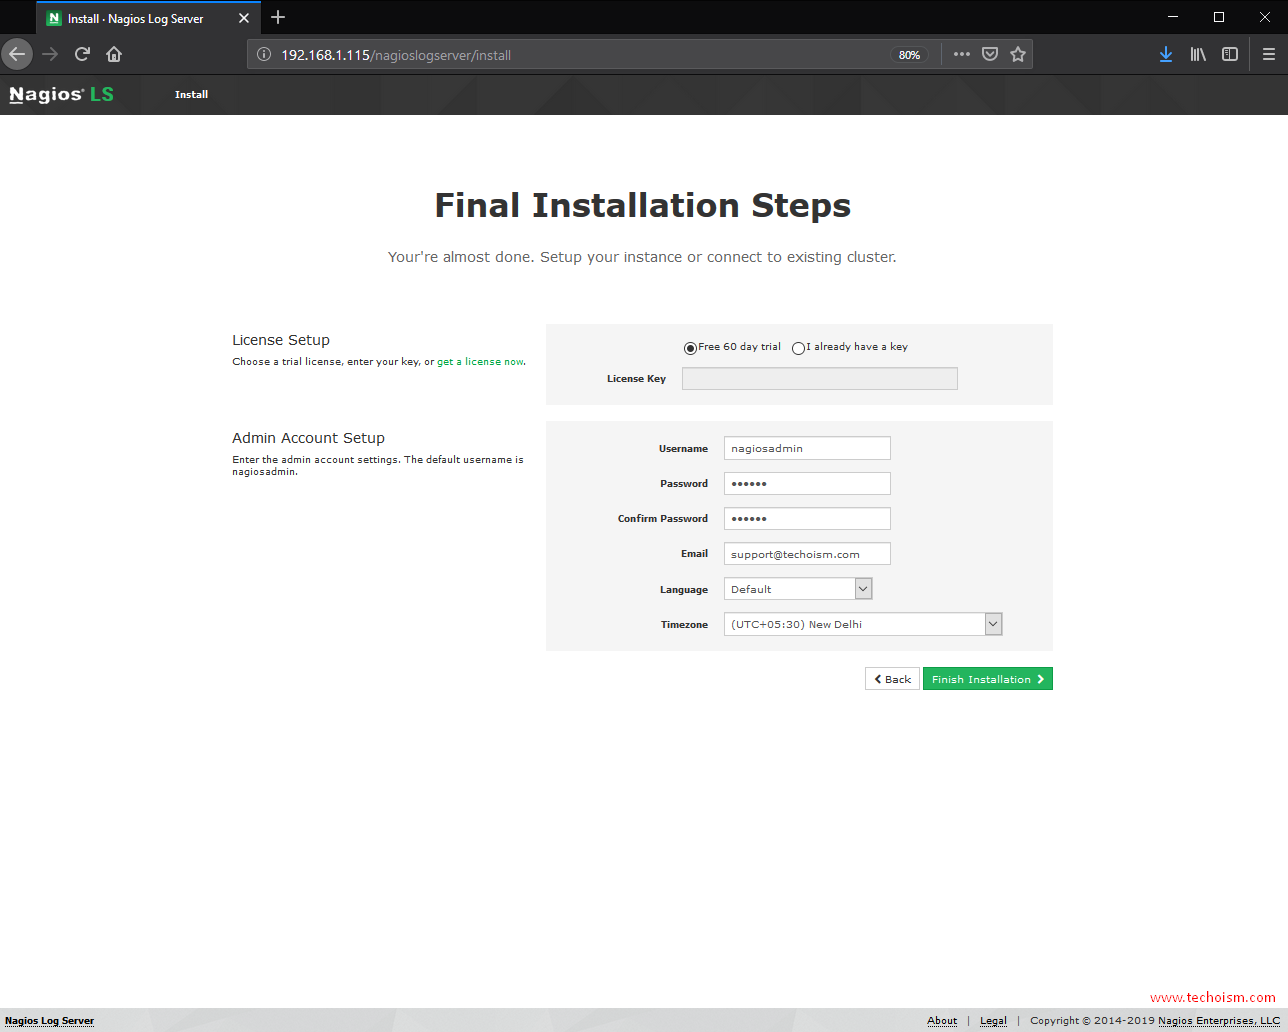The width and height of the screenshot is (1288, 1032).
Task: Open the Legal footer link
Action: (x=993, y=1021)
